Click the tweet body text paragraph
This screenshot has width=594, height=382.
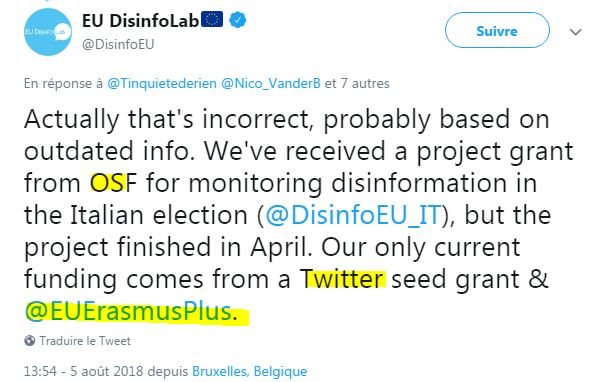[x=298, y=215]
